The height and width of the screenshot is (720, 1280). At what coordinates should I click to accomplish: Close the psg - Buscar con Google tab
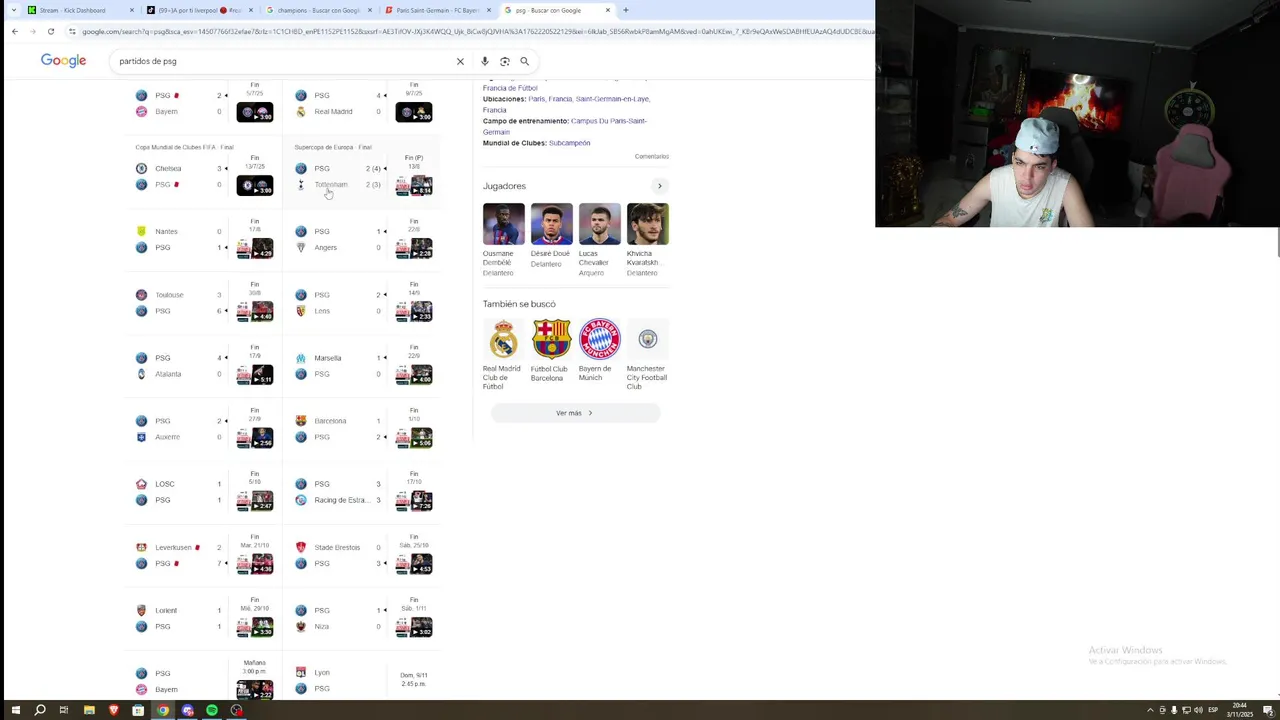pos(607,10)
